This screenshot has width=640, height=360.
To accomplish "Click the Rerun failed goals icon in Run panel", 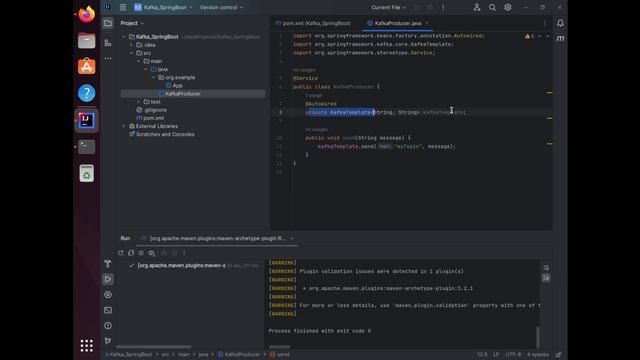I will (x=131, y=253).
